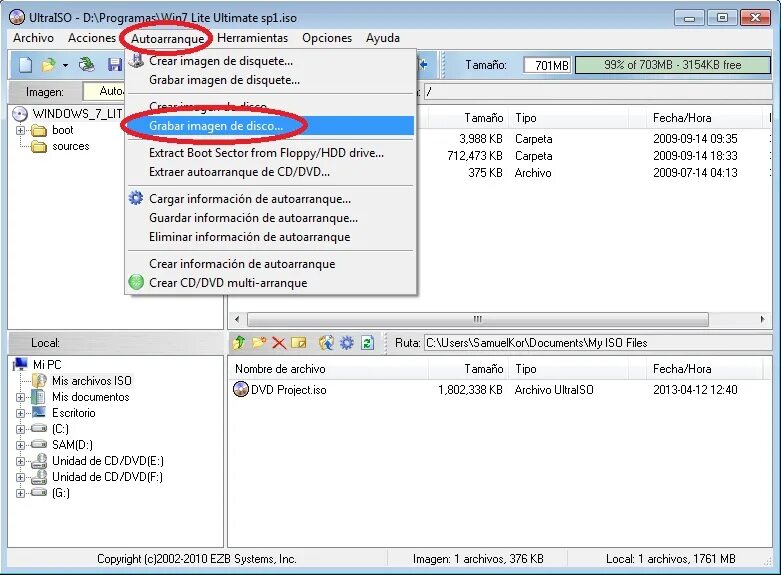
Task: Sort local list by Fecha/Hora header
Action: [x=704, y=369]
